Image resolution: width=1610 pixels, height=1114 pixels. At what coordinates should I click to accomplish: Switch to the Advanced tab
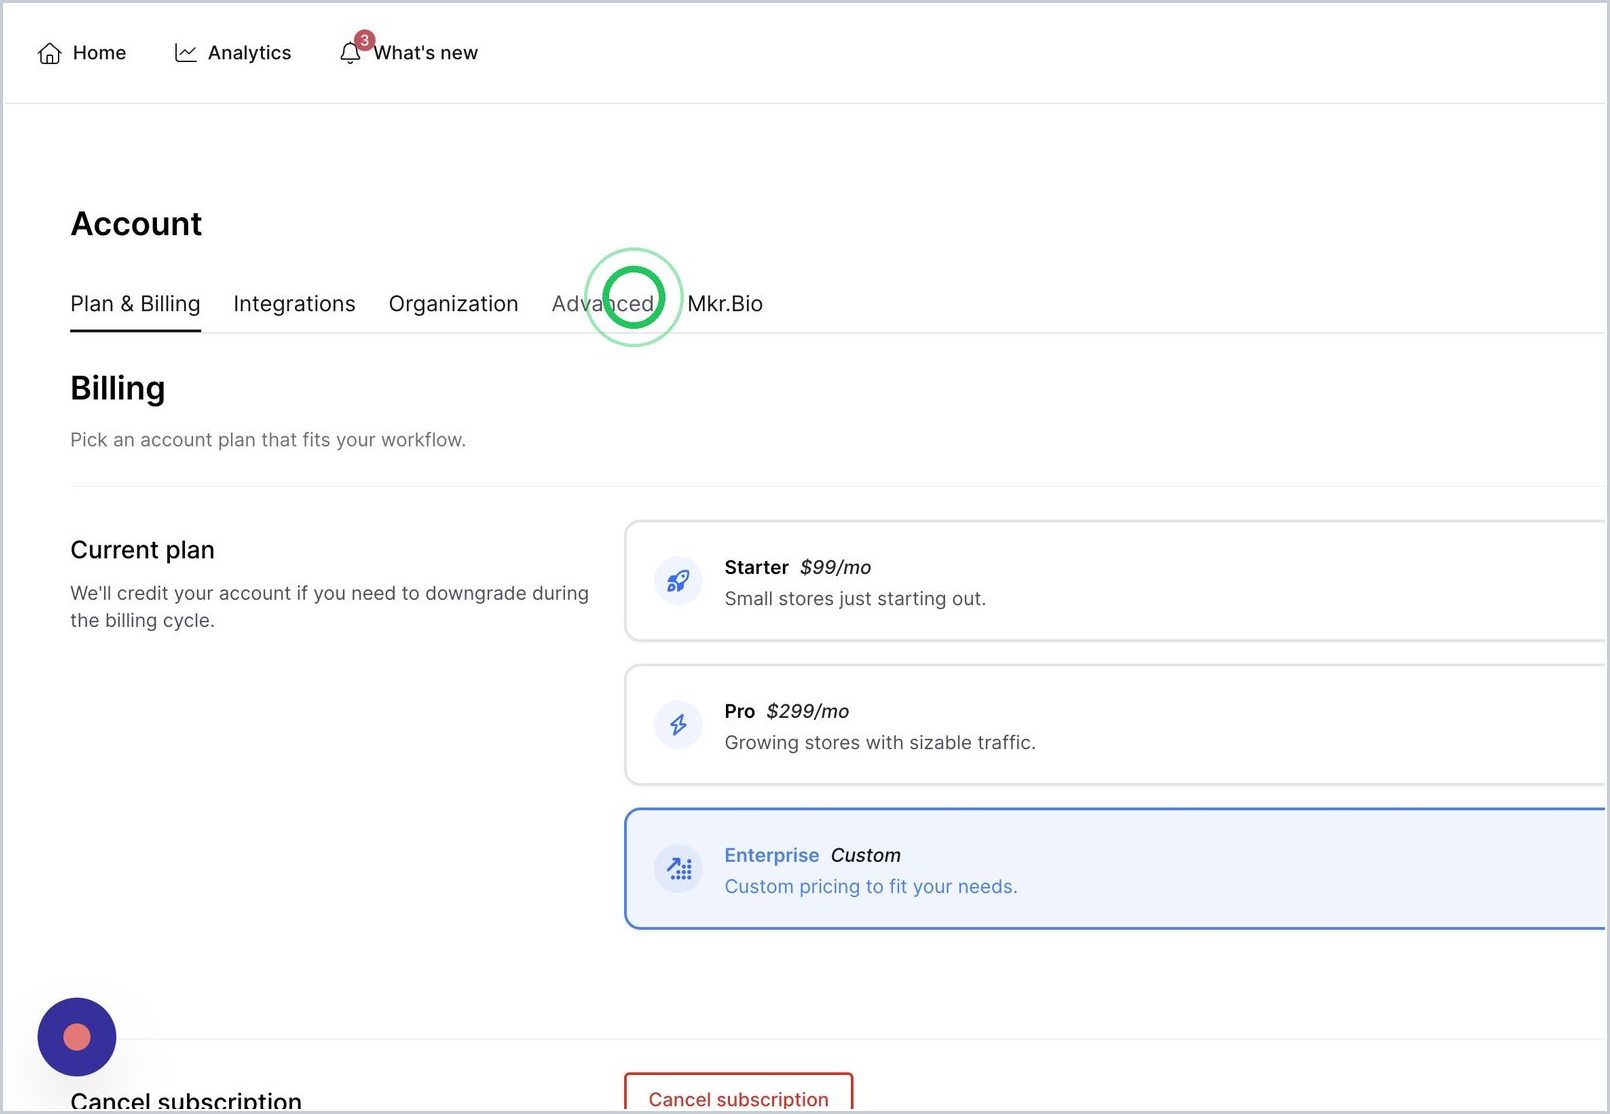tap(603, 304)
